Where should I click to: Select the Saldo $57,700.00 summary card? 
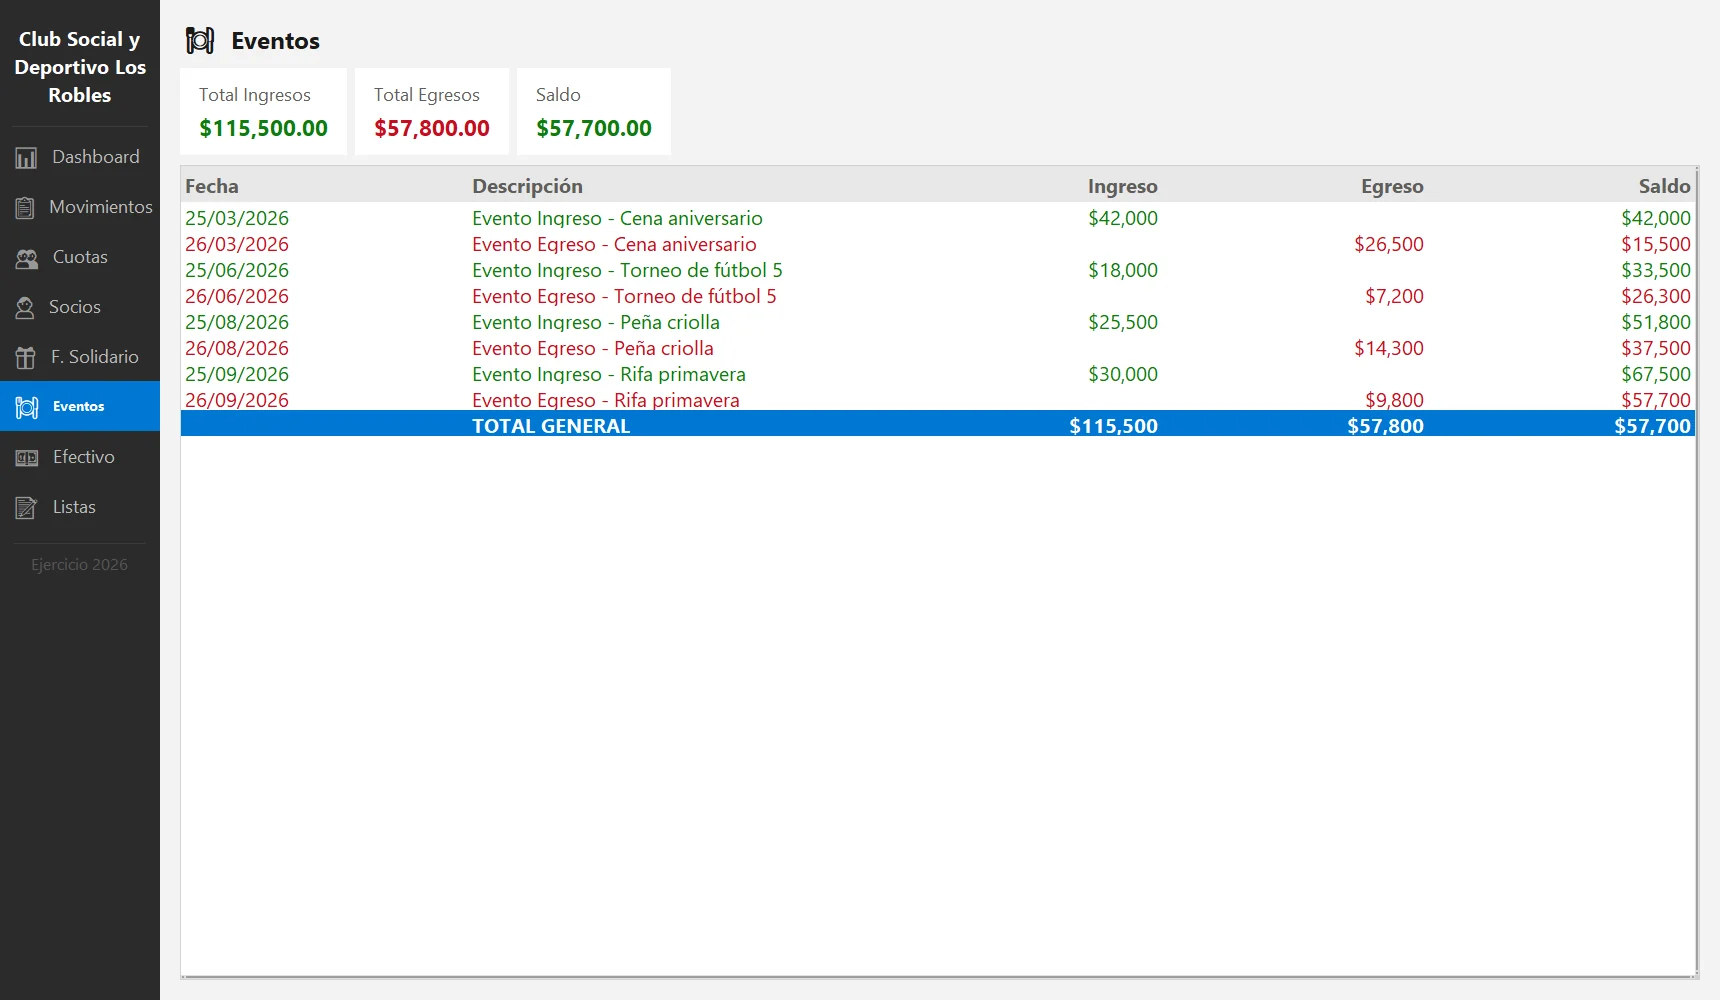point(594,111)
